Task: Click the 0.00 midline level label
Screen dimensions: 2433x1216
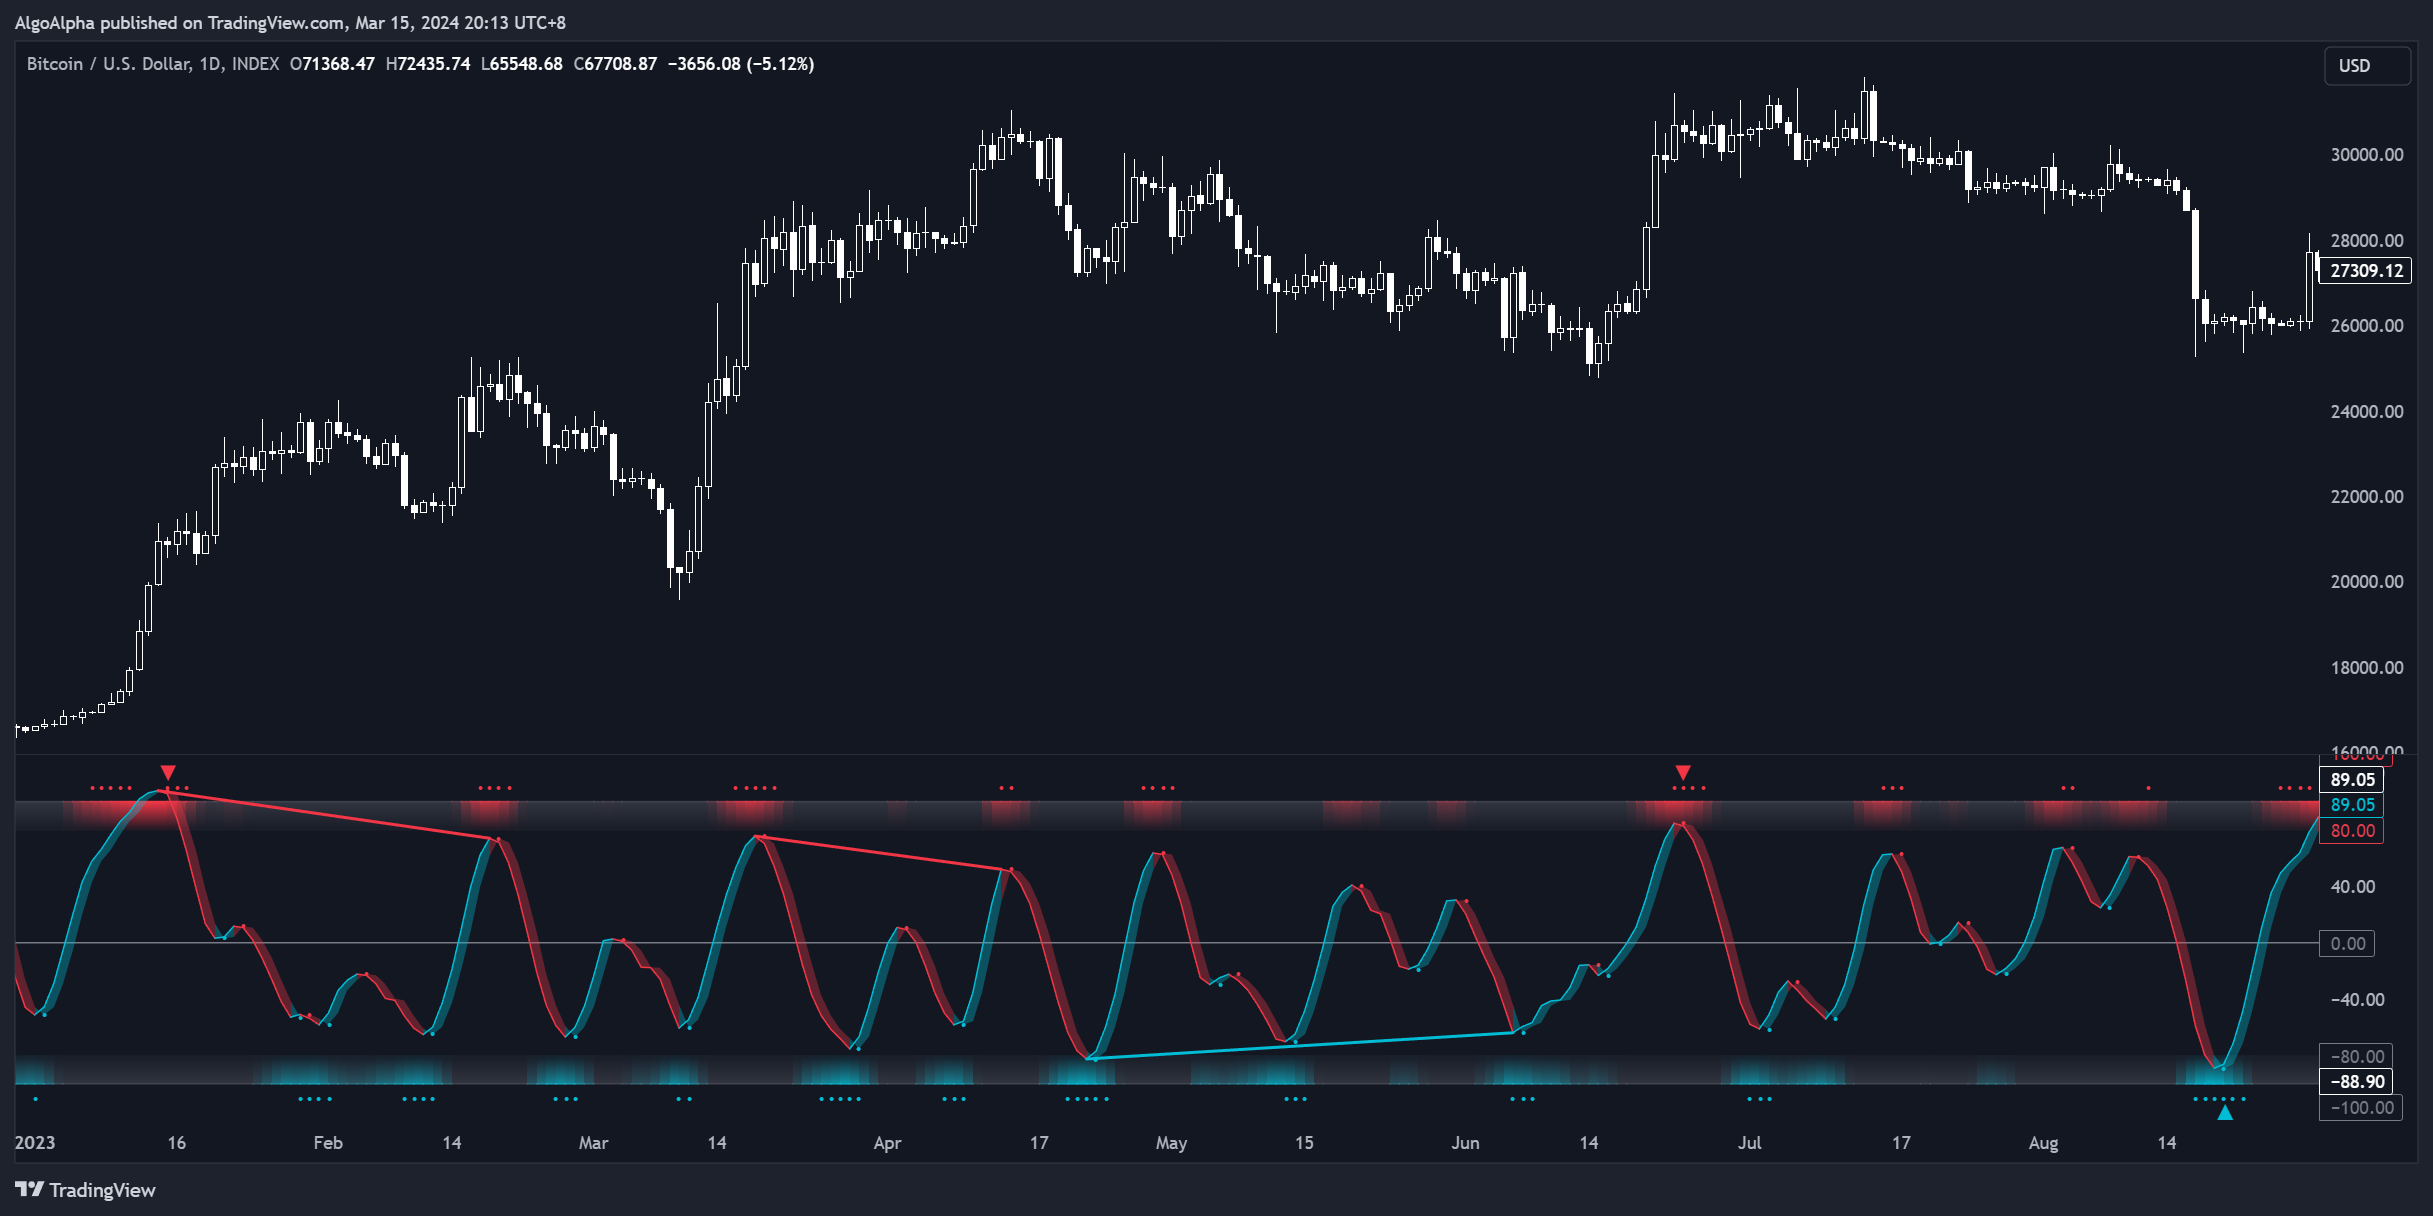Action: (2348, 943)
